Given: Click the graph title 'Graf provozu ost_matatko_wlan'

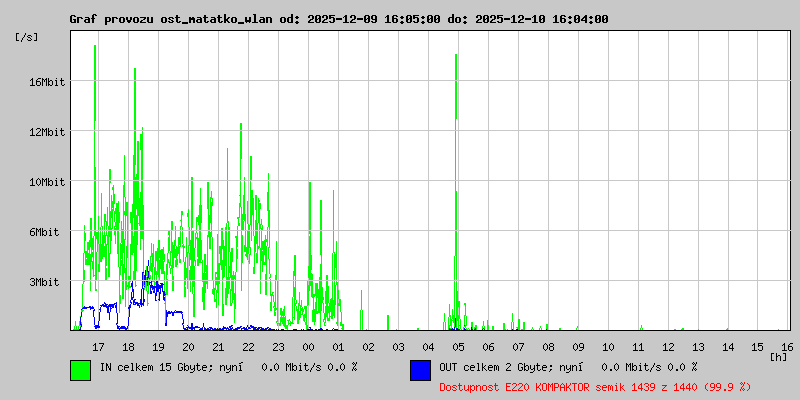Looking at the screenshot, I should point(172,19).
